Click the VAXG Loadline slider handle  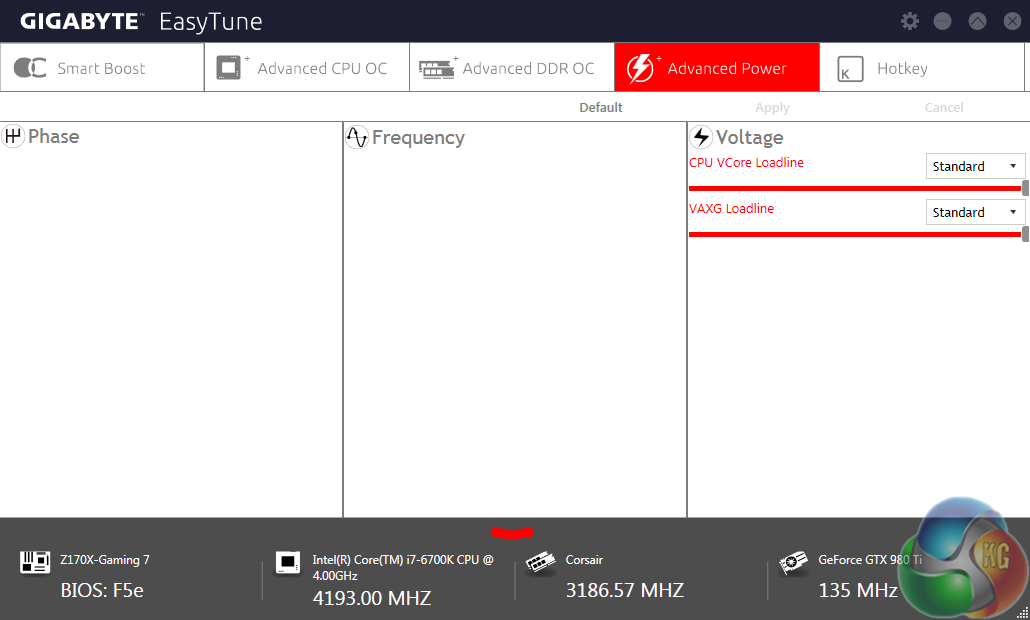1025,234
